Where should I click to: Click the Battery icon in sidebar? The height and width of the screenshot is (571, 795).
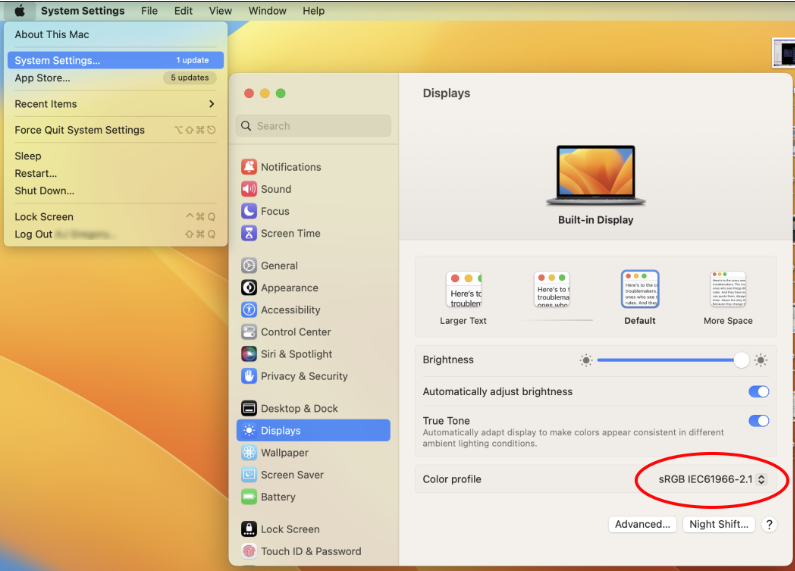click(248, 497)
